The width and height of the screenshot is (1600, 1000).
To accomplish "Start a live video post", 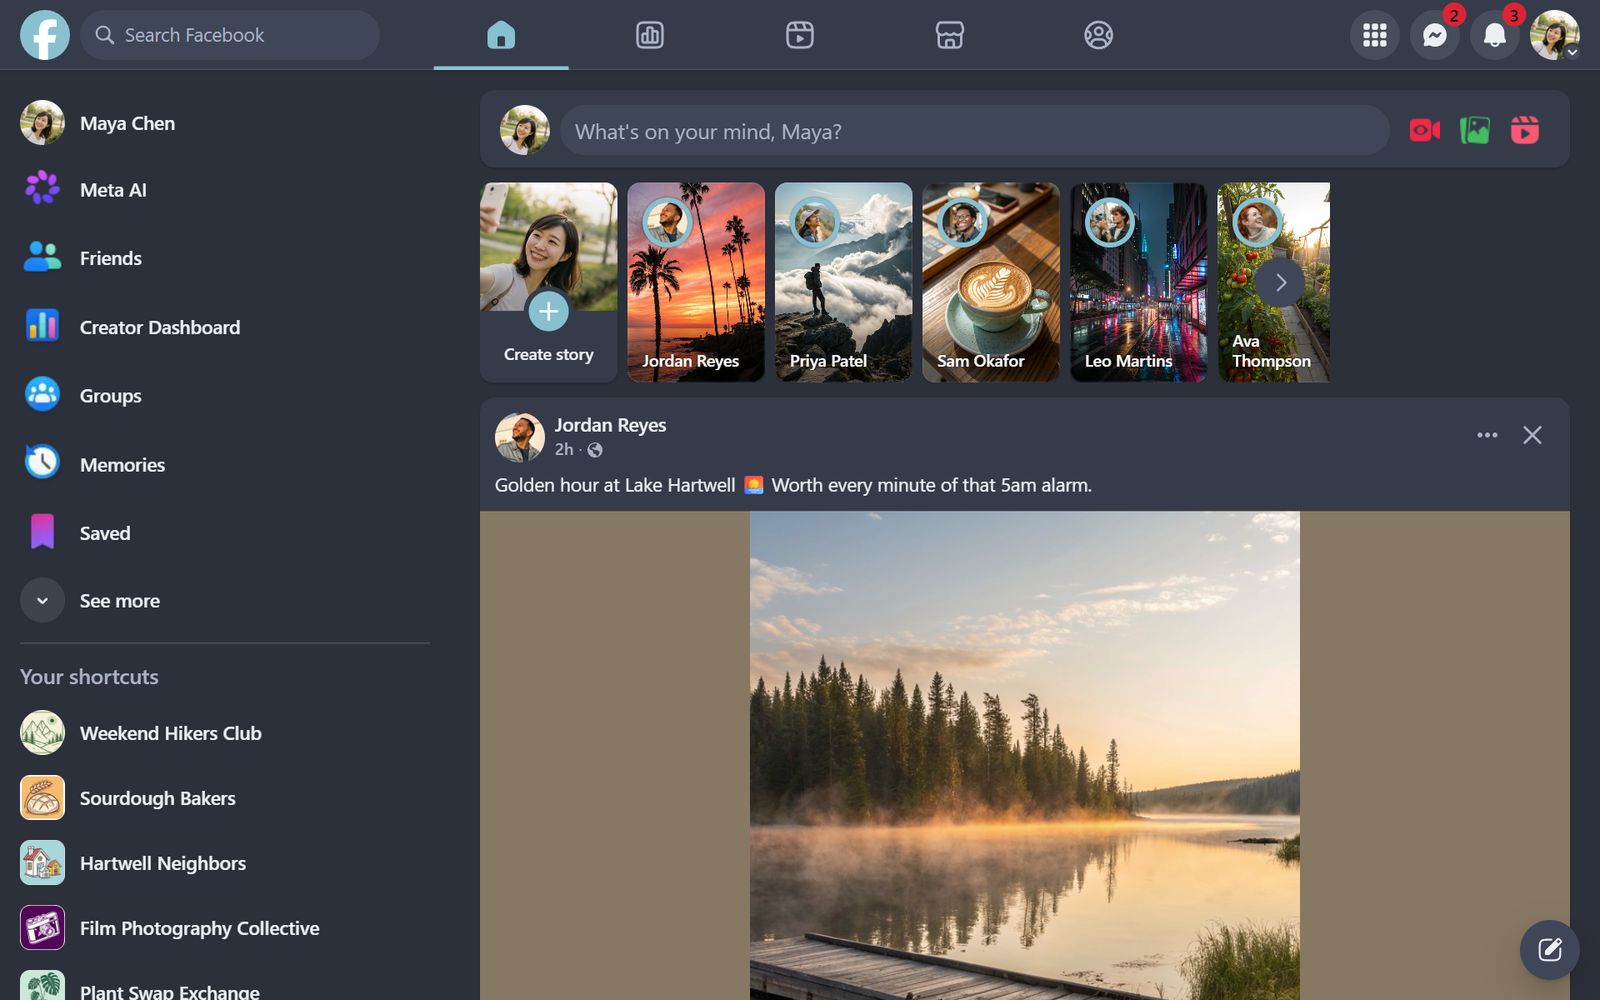I will tap(1425, 130).
